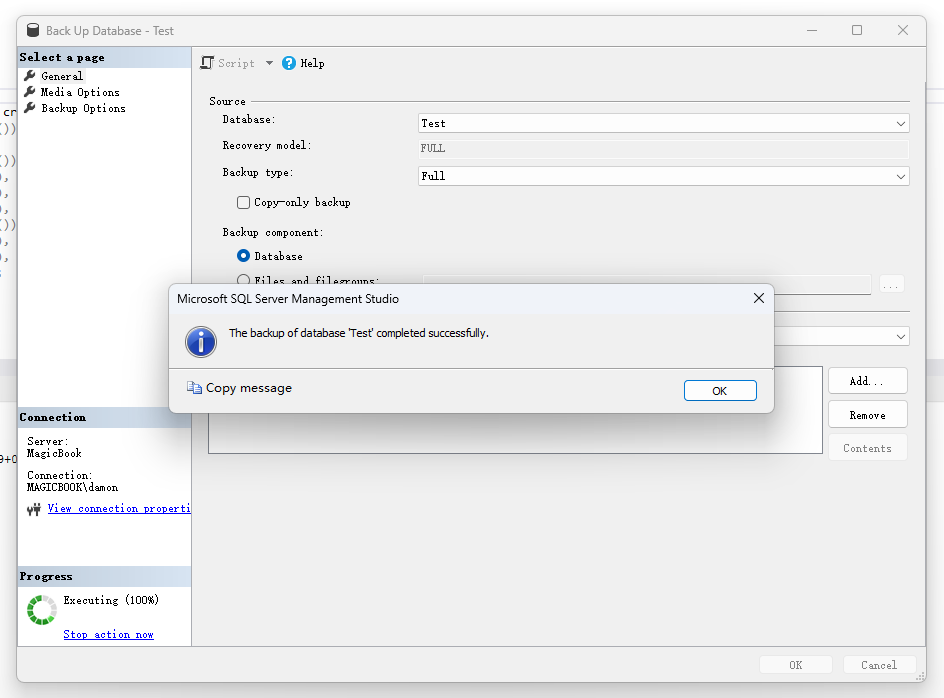Click the Script toolbar icon
The image size is (944, 698).
(206, 63)
